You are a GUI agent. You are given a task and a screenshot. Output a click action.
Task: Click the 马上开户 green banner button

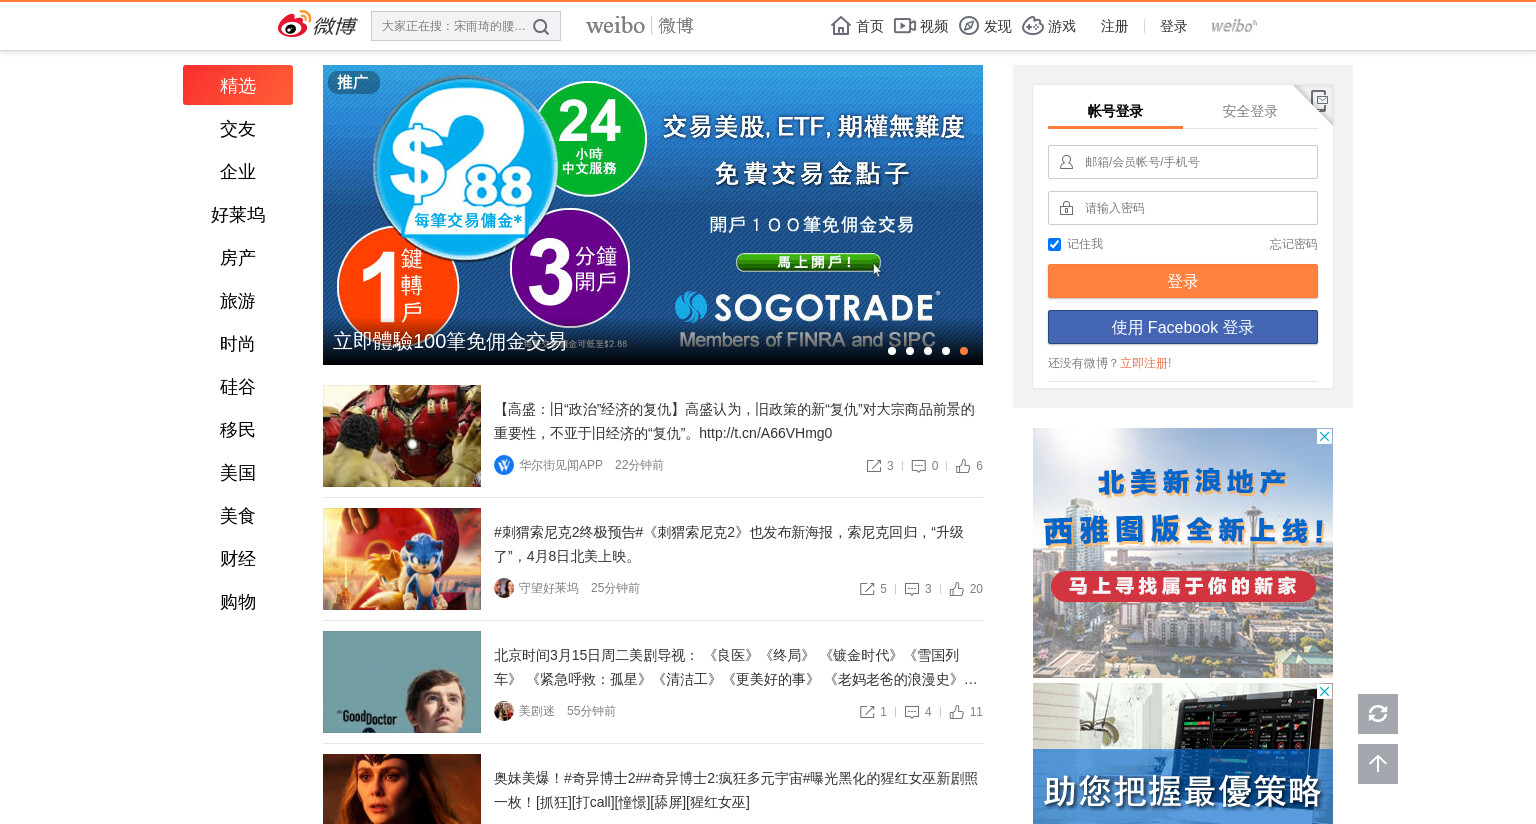point(808,262)
